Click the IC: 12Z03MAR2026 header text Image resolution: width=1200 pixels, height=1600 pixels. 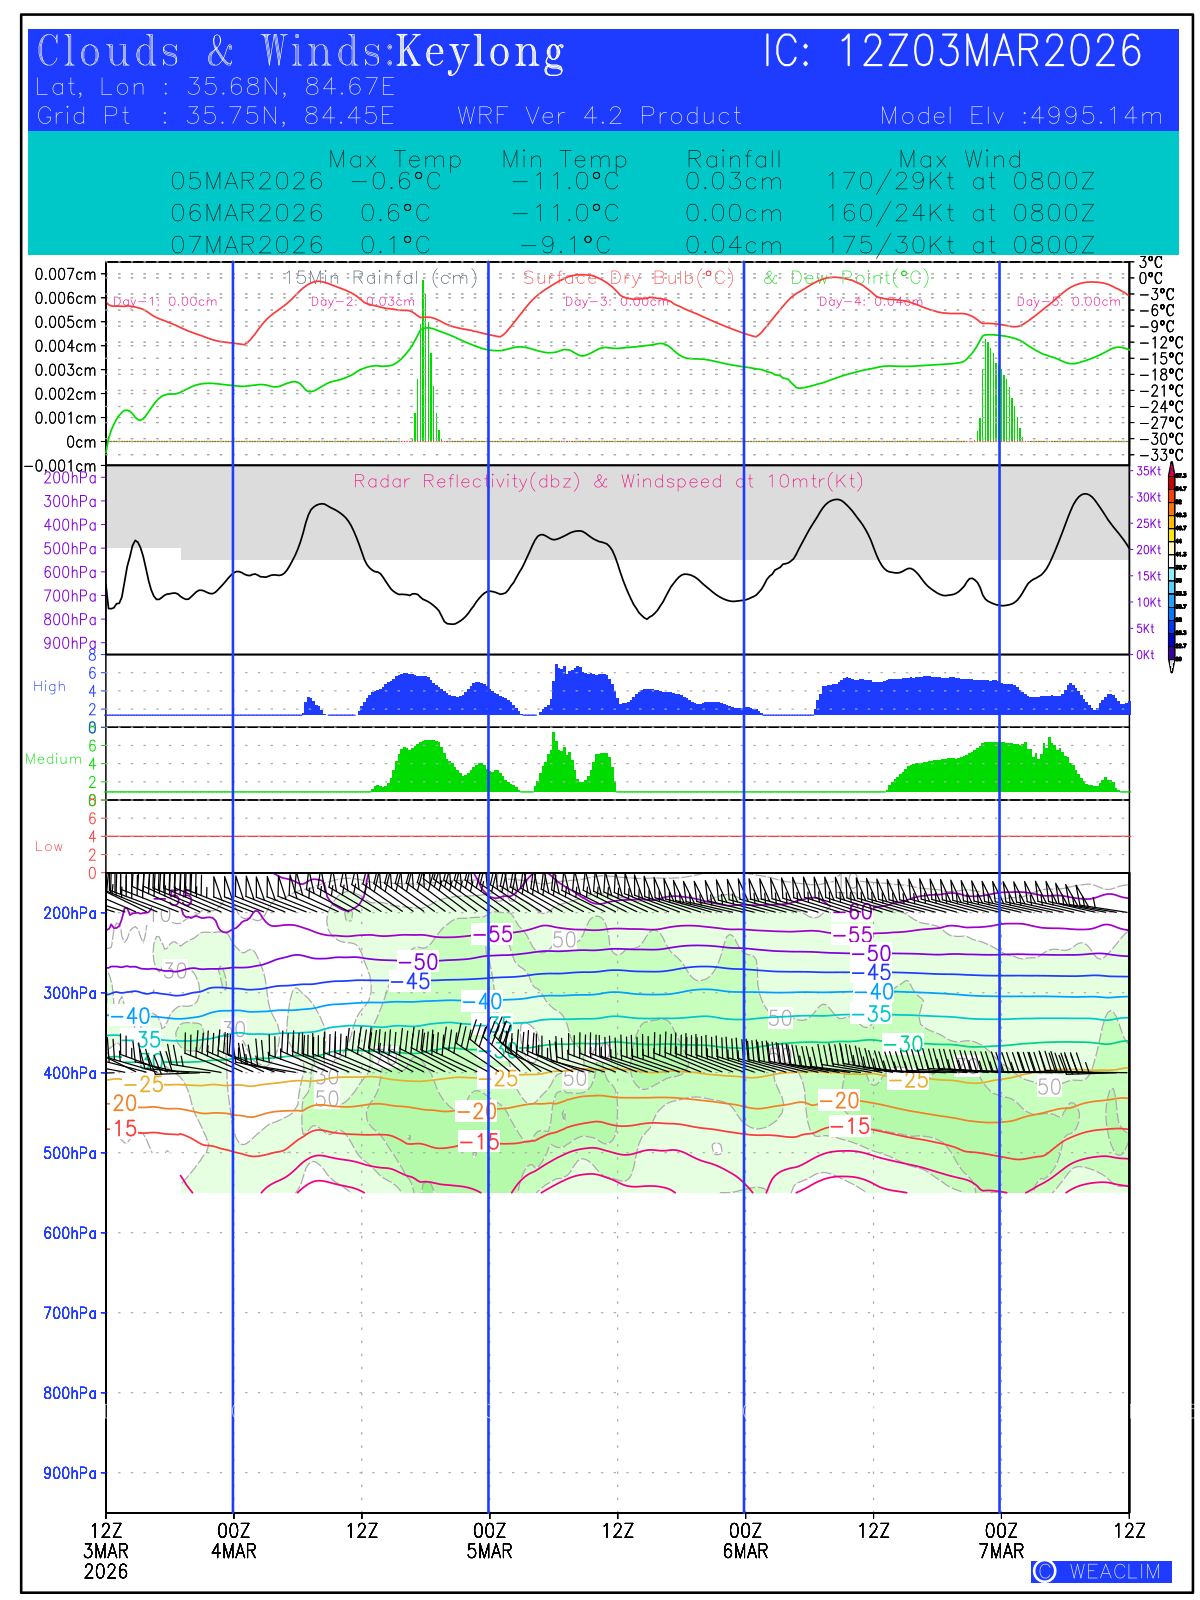click(x=952, y=52)
